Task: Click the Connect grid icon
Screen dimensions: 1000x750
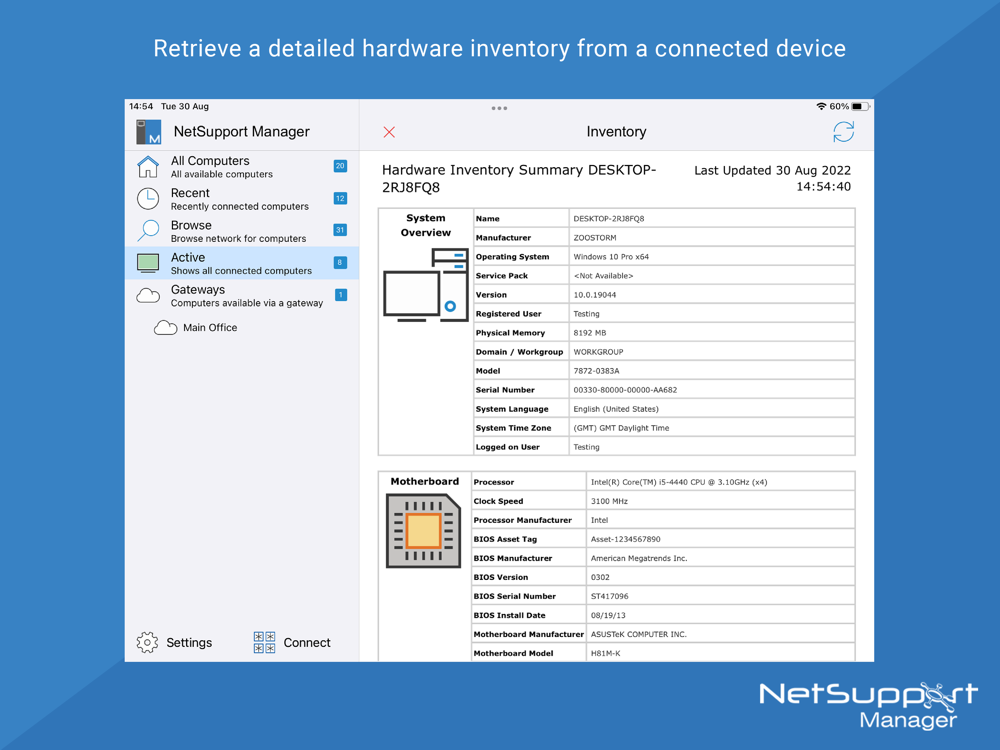Action: coord(264,642)
